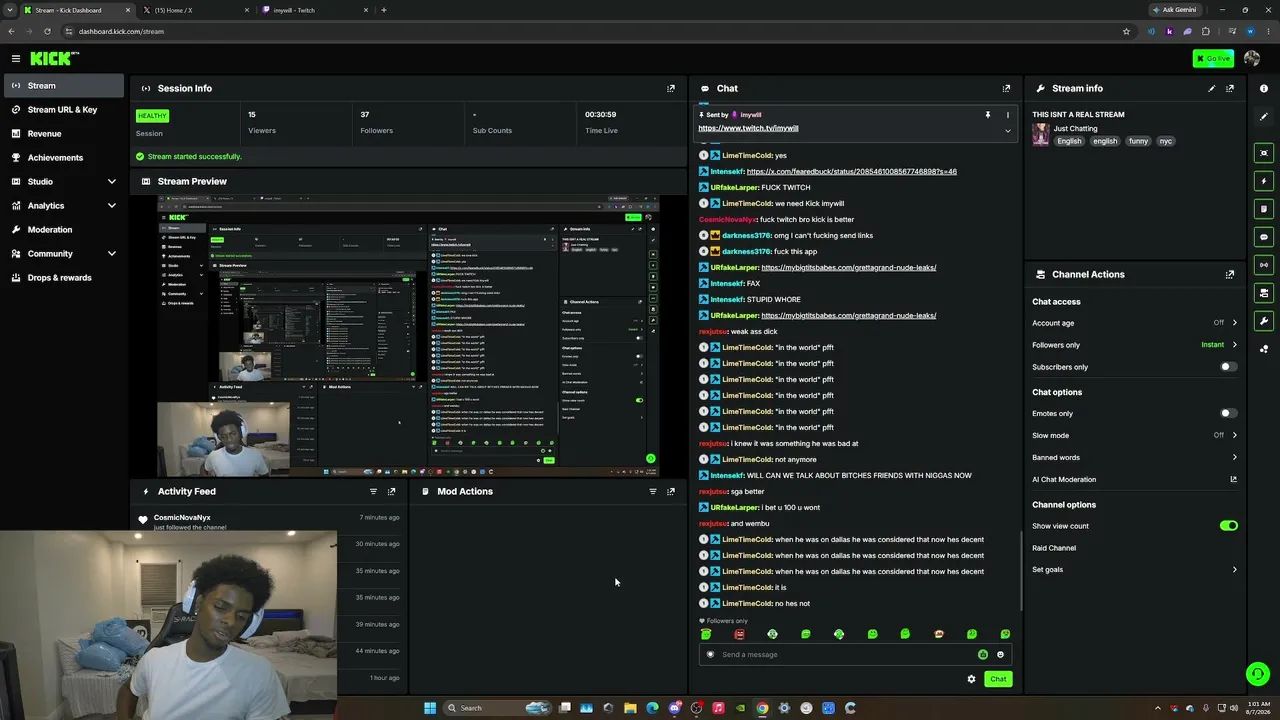The height and width of the screenshot is (720, 1280).
Task: Click Raid Channel in Channel Actions
Action: 1054,548
